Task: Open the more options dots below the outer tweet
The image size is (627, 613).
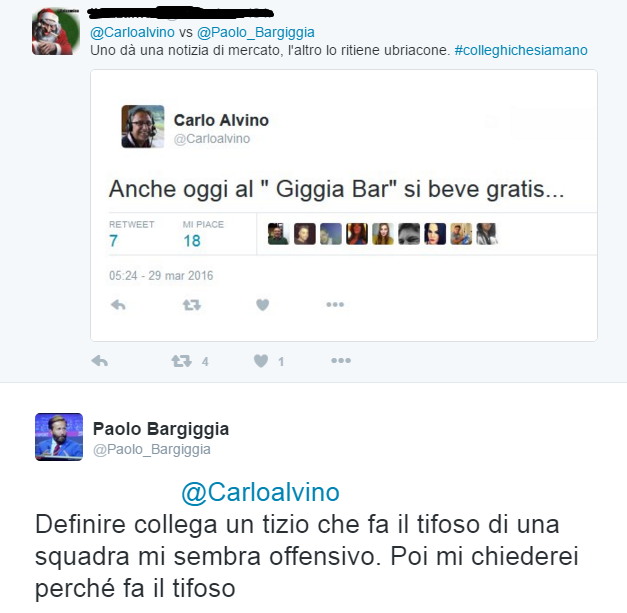Action: (x=341, y=361)
